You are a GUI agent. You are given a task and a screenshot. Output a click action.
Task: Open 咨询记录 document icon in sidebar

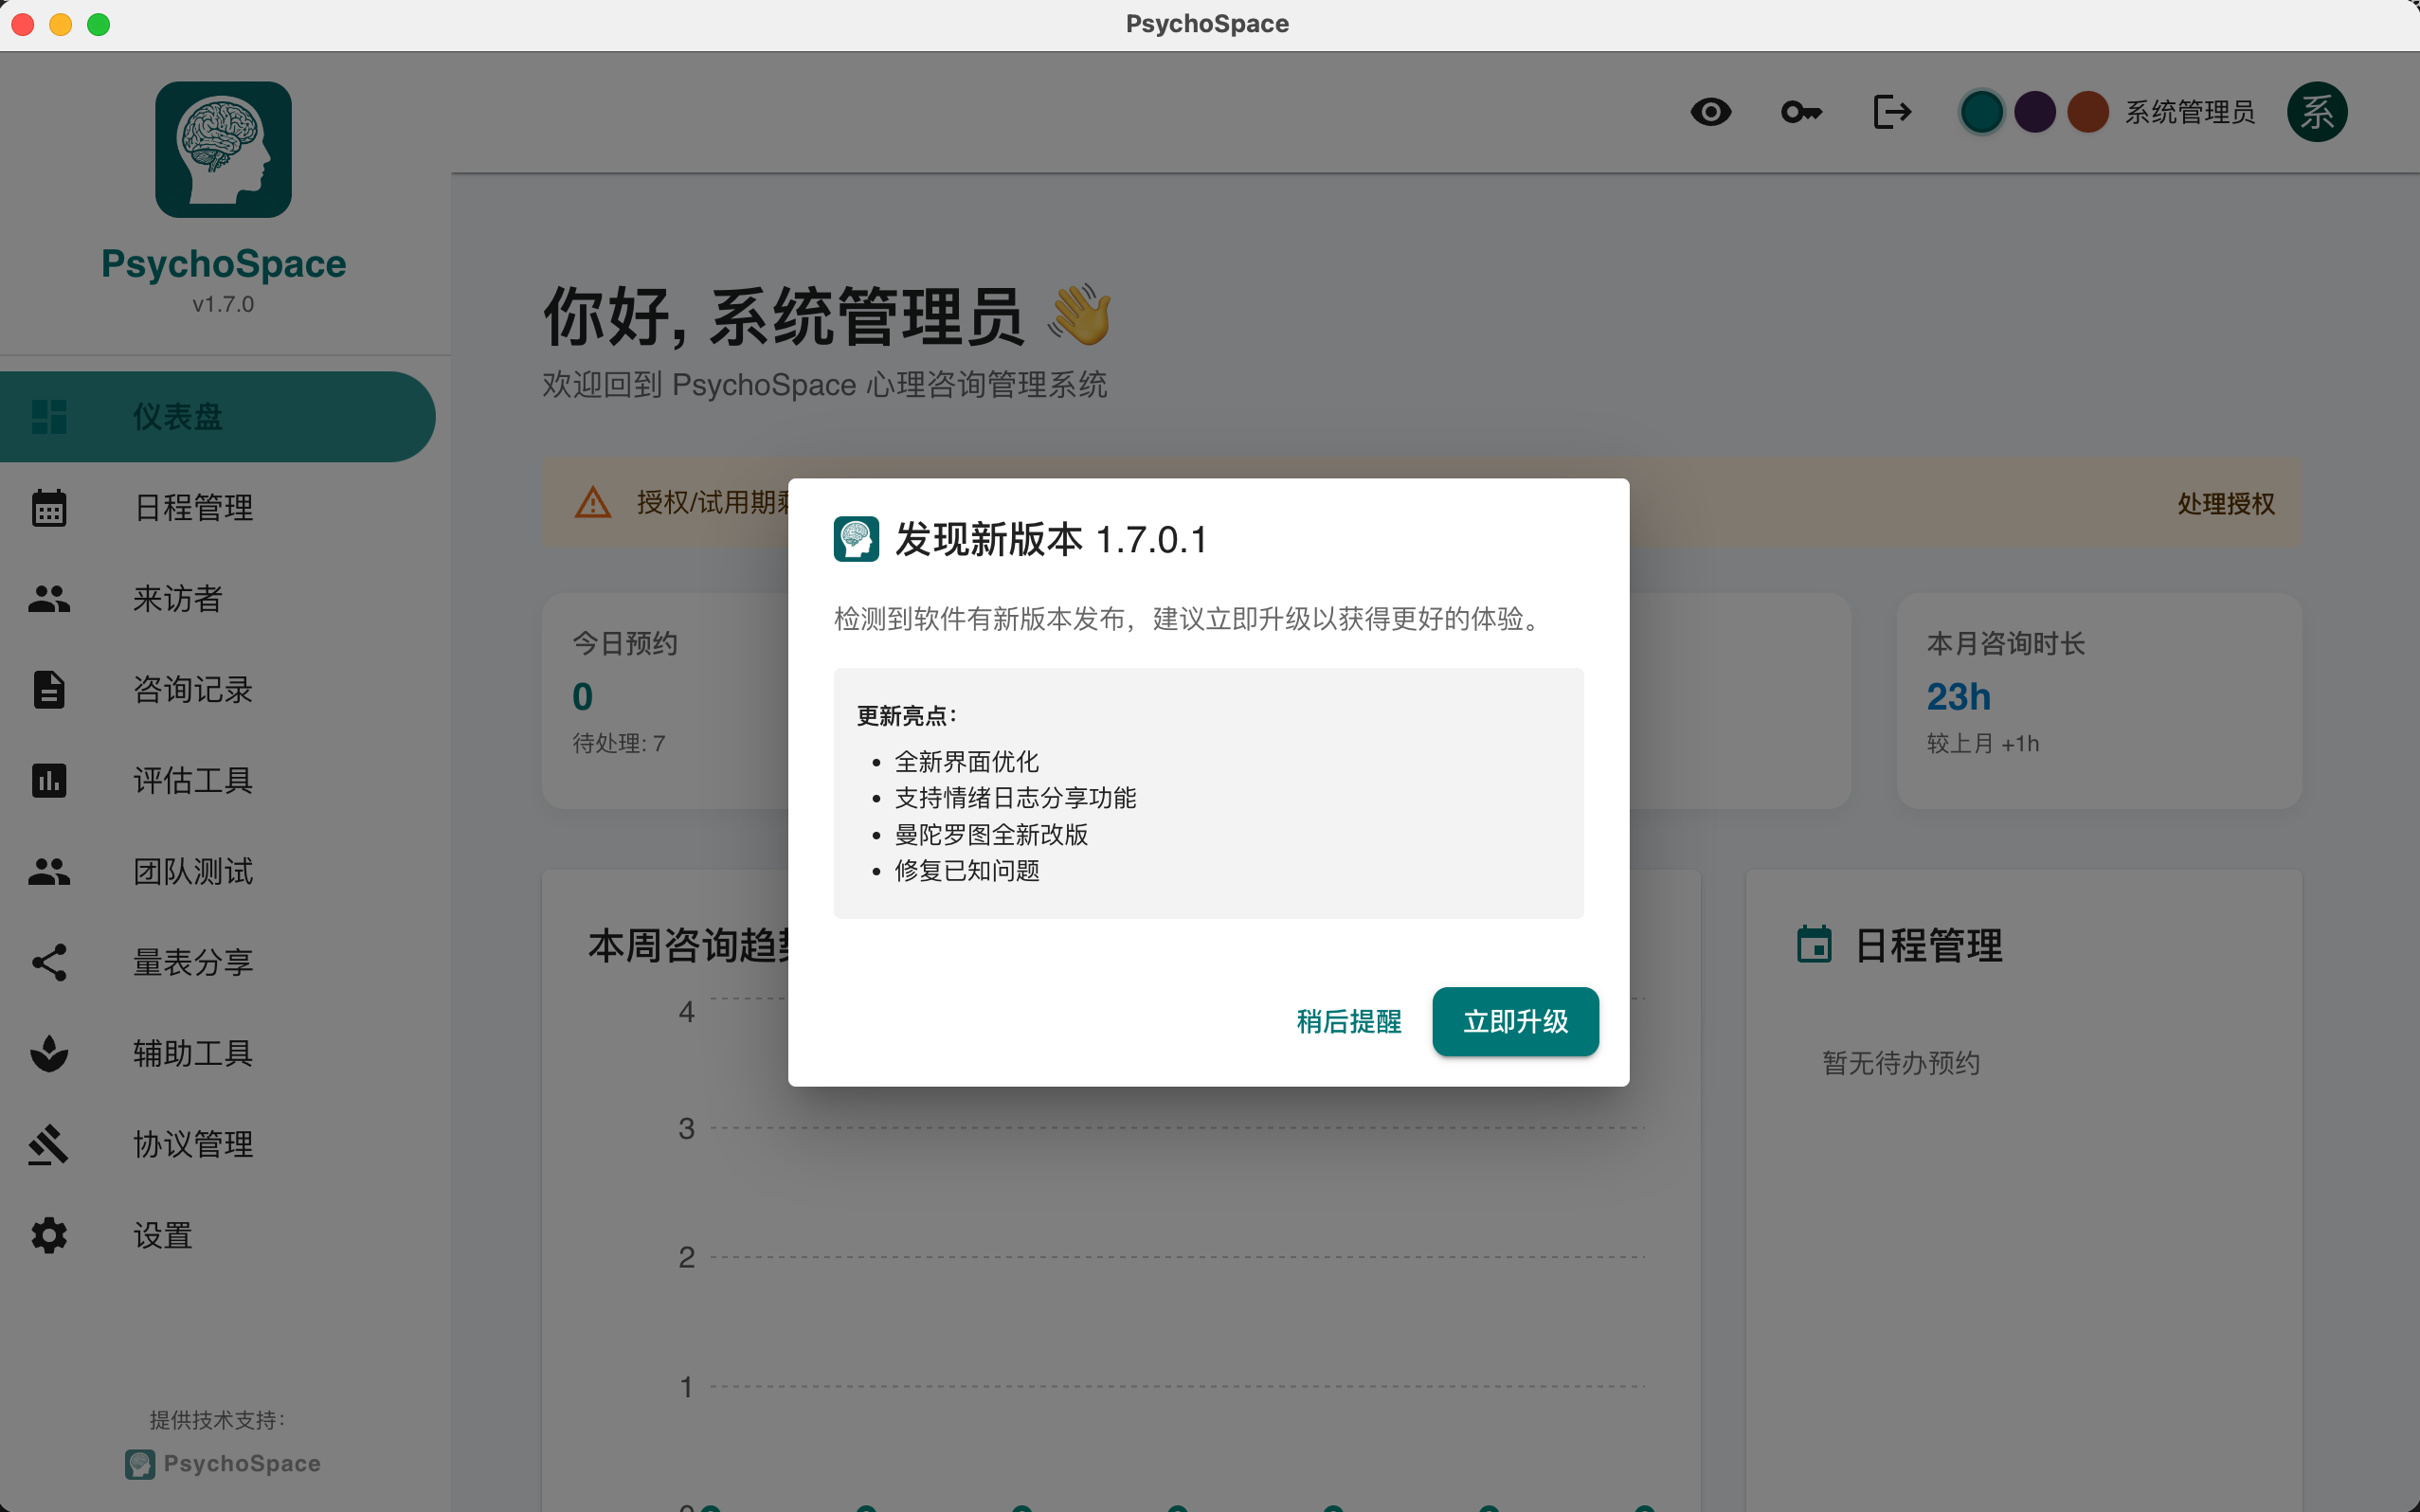49,689
